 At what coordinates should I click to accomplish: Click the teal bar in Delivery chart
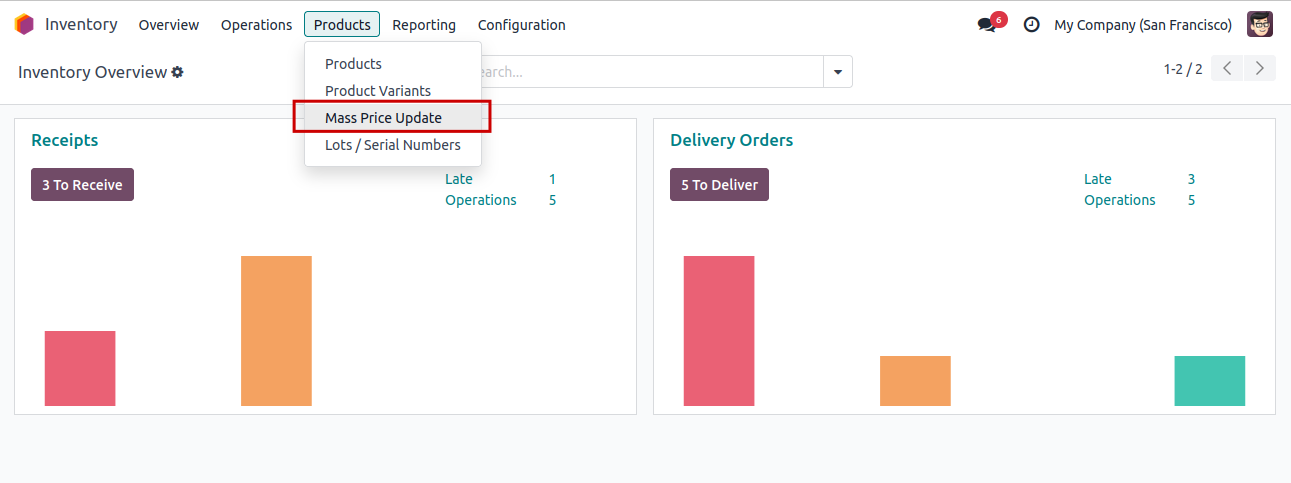(1209, 381)
